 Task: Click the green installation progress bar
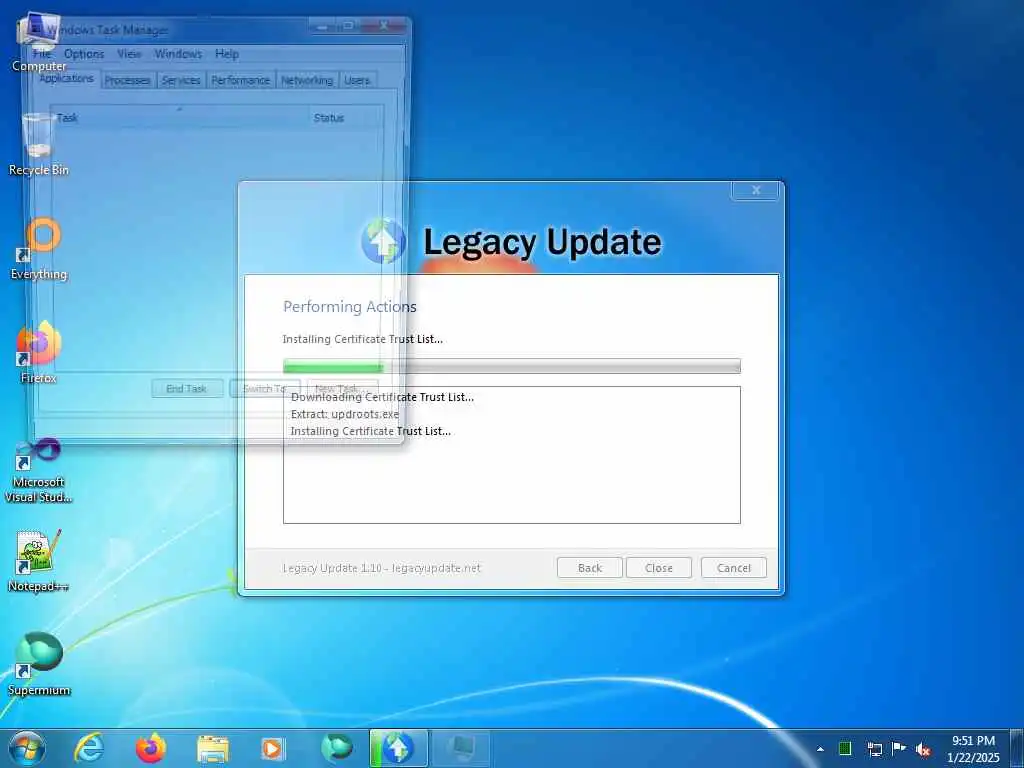click(512, 366)
